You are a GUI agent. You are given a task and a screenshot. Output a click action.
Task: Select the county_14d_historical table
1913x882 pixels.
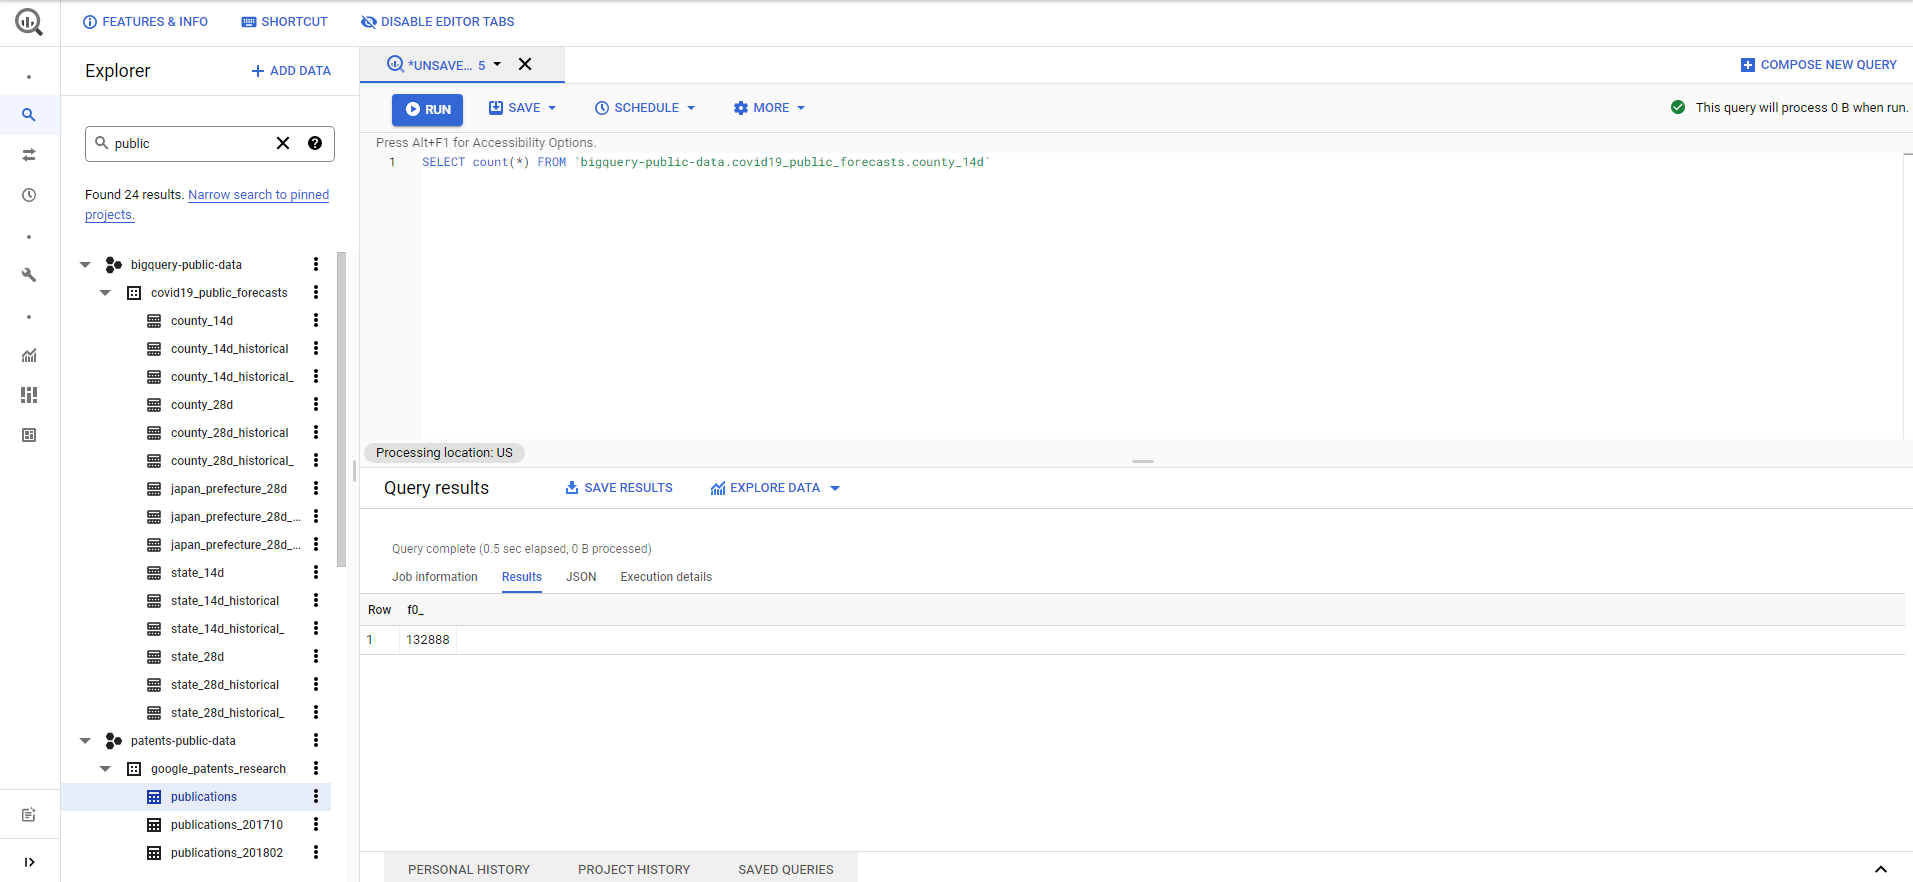click(229, 349)
